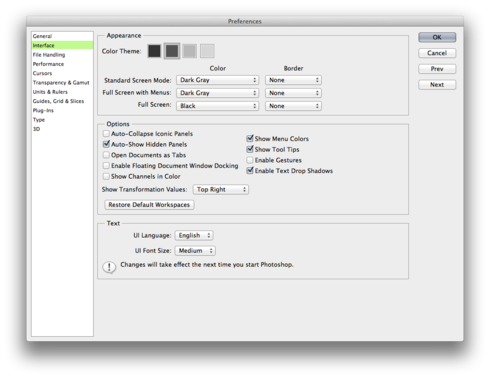Select the lightest color theme swatch

tap(207, 51)
